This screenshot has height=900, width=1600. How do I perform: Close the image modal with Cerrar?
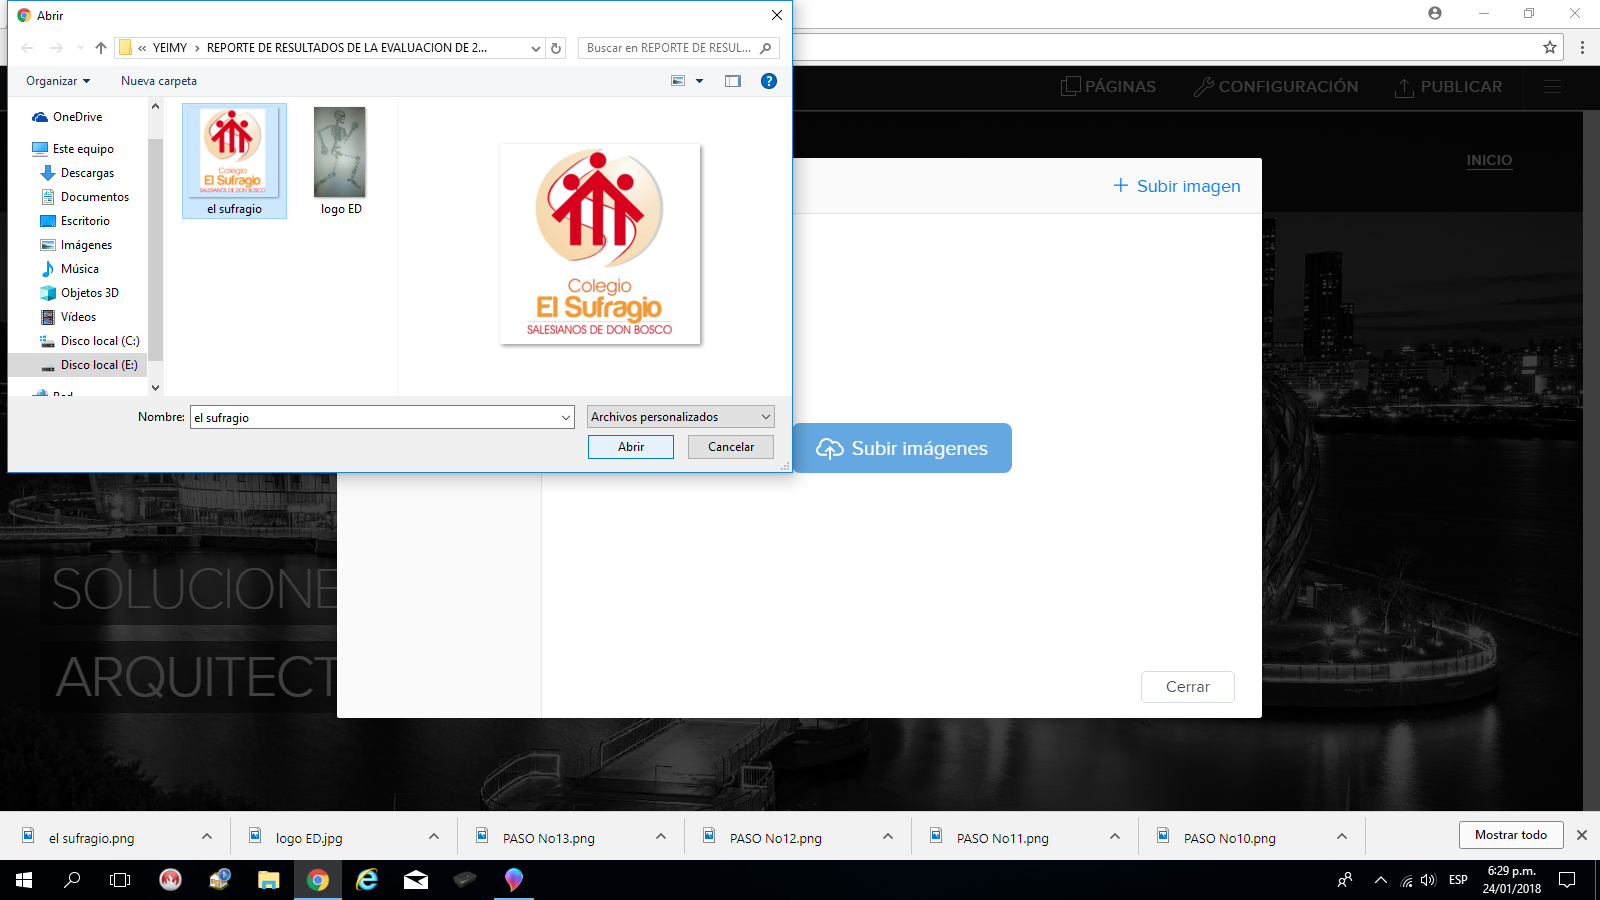pyautogui.click(x=1188, y=687)
